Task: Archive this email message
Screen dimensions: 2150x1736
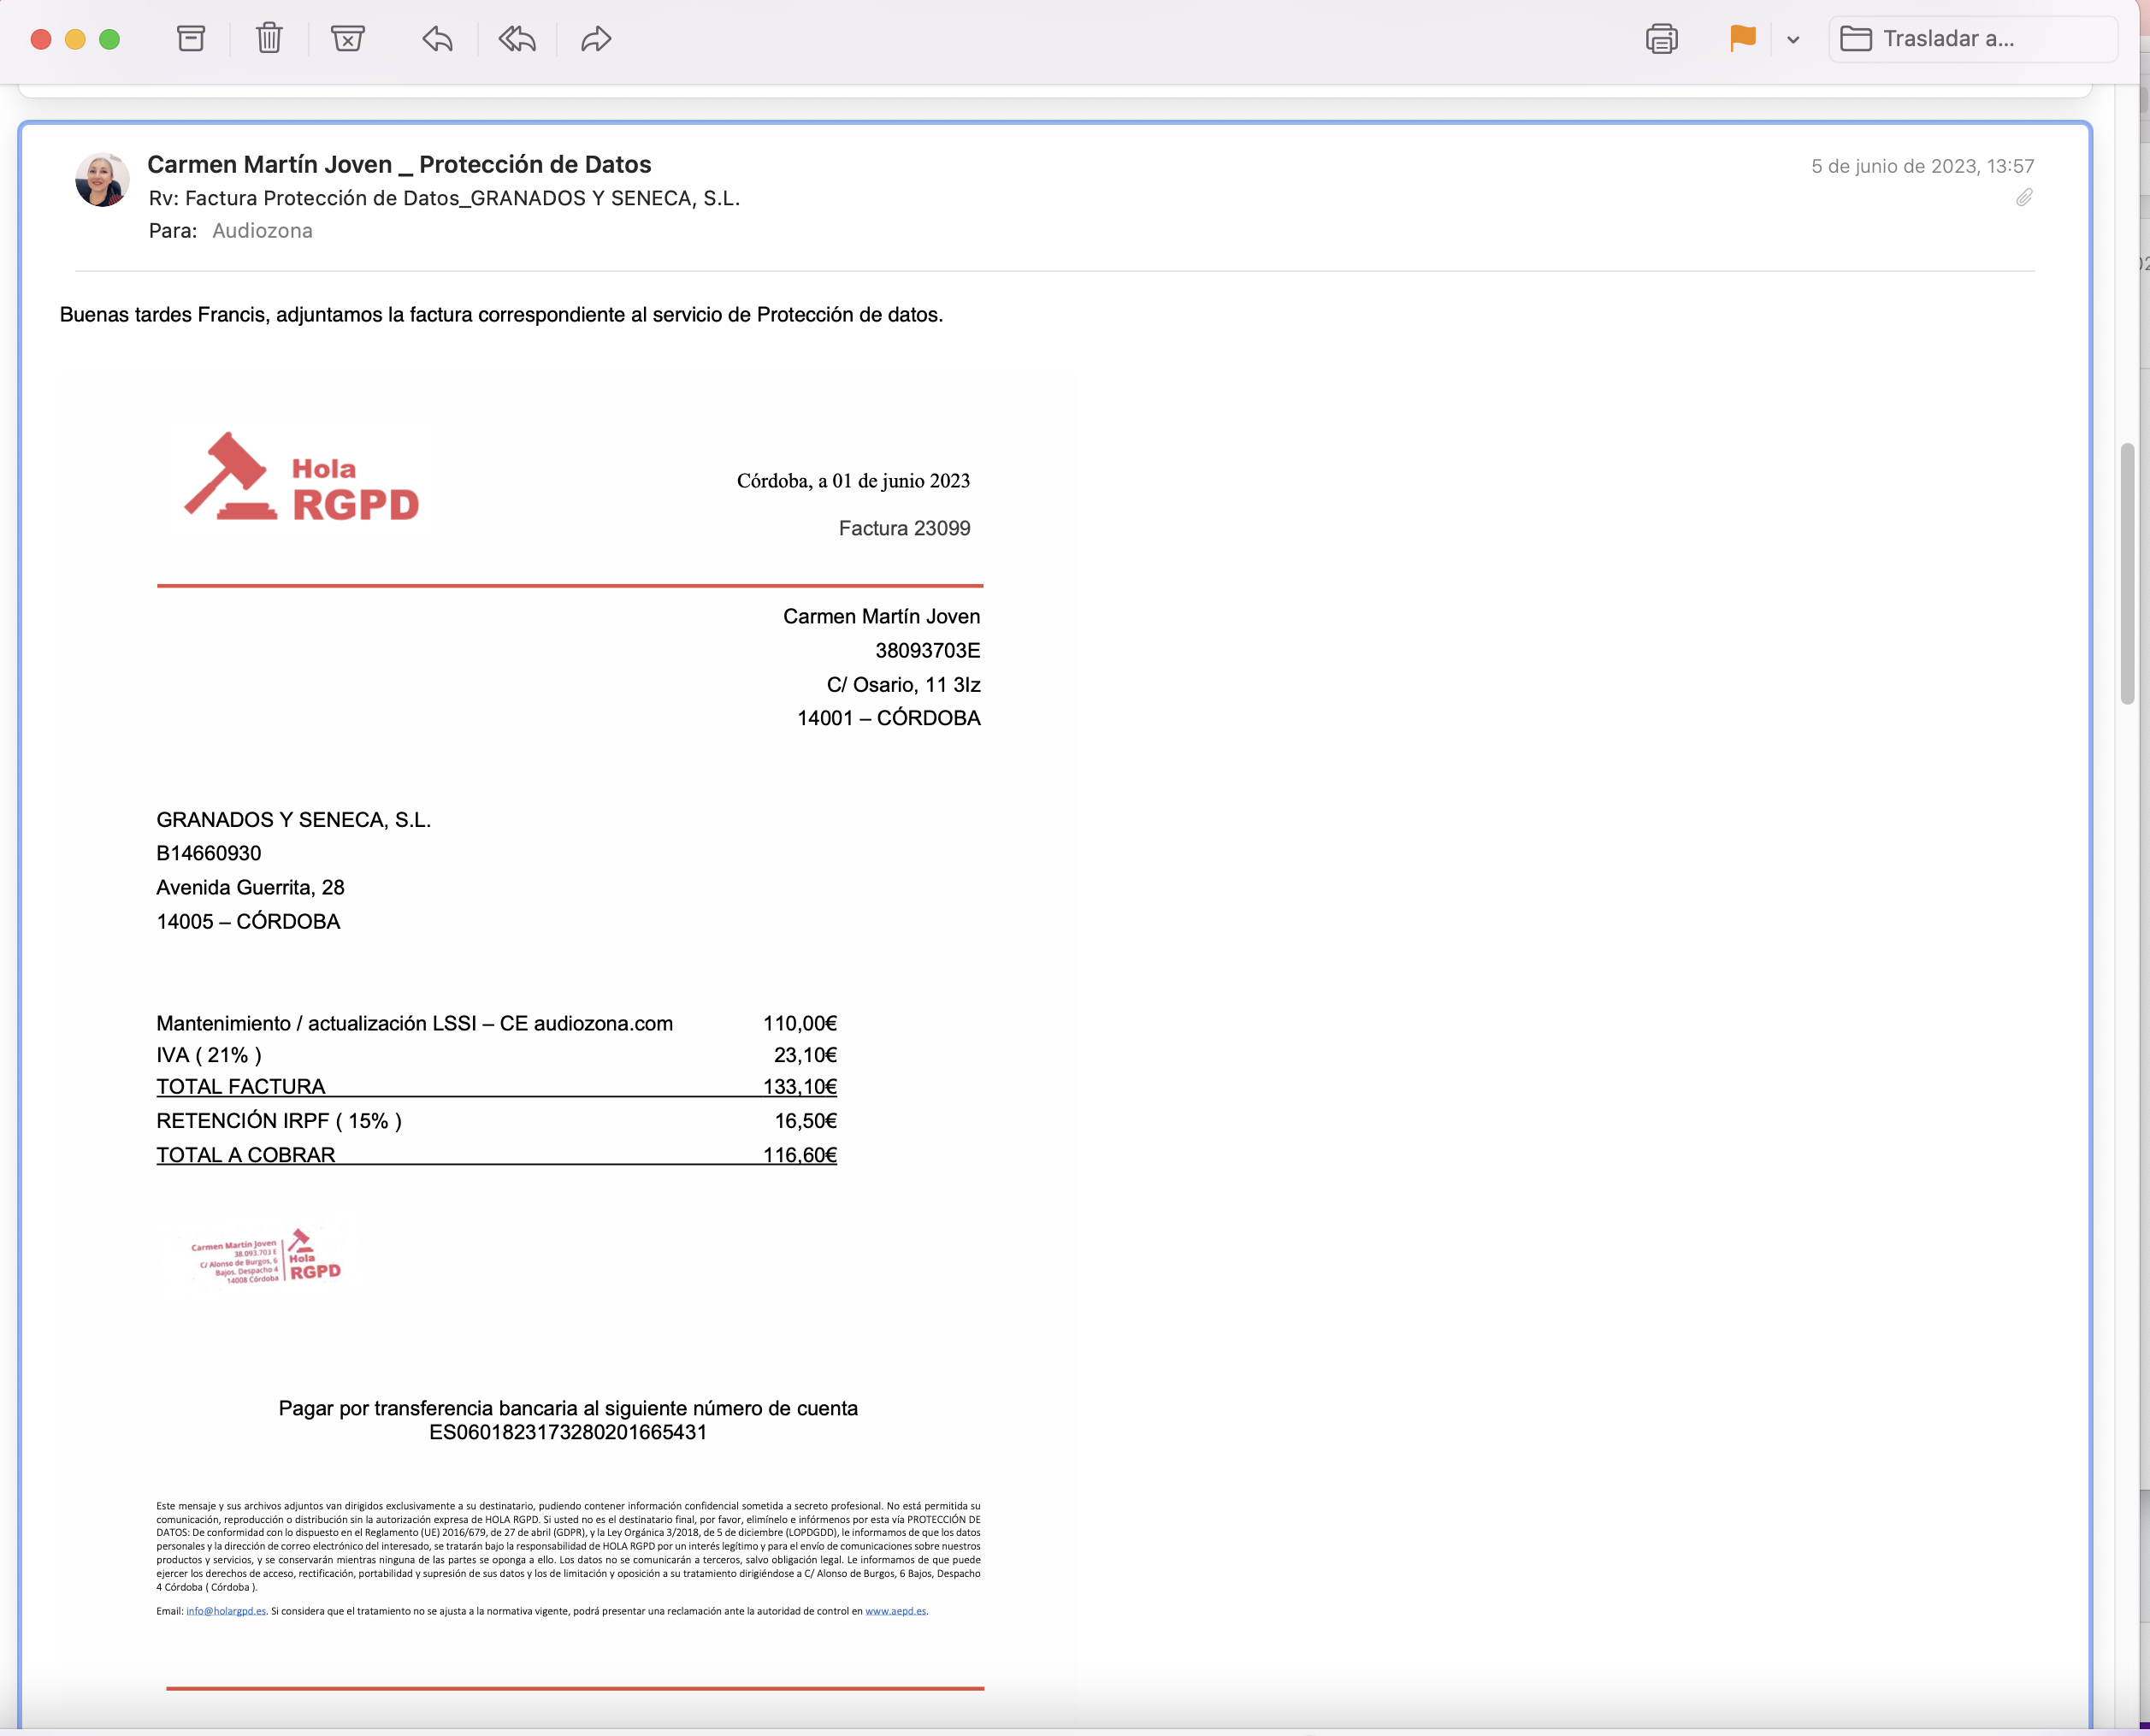Action: click(191, 39)
